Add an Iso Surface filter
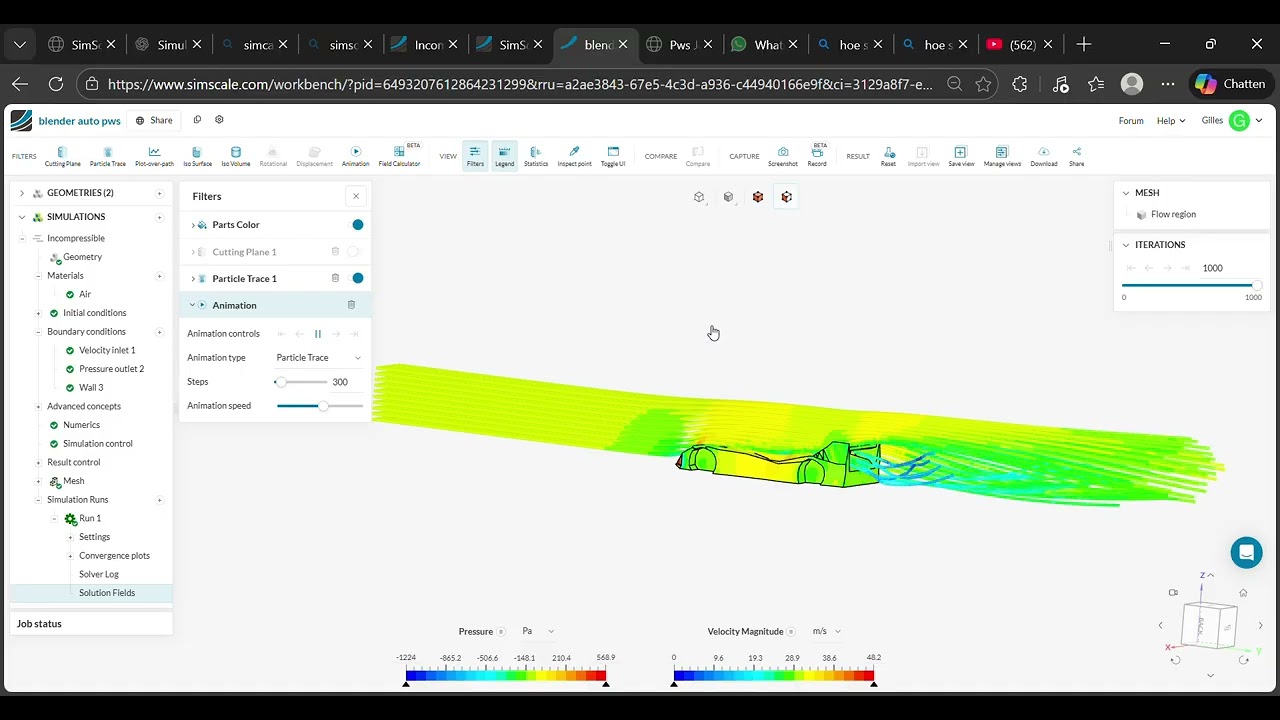The image size is (1280, 720). [x=196, y=156]
